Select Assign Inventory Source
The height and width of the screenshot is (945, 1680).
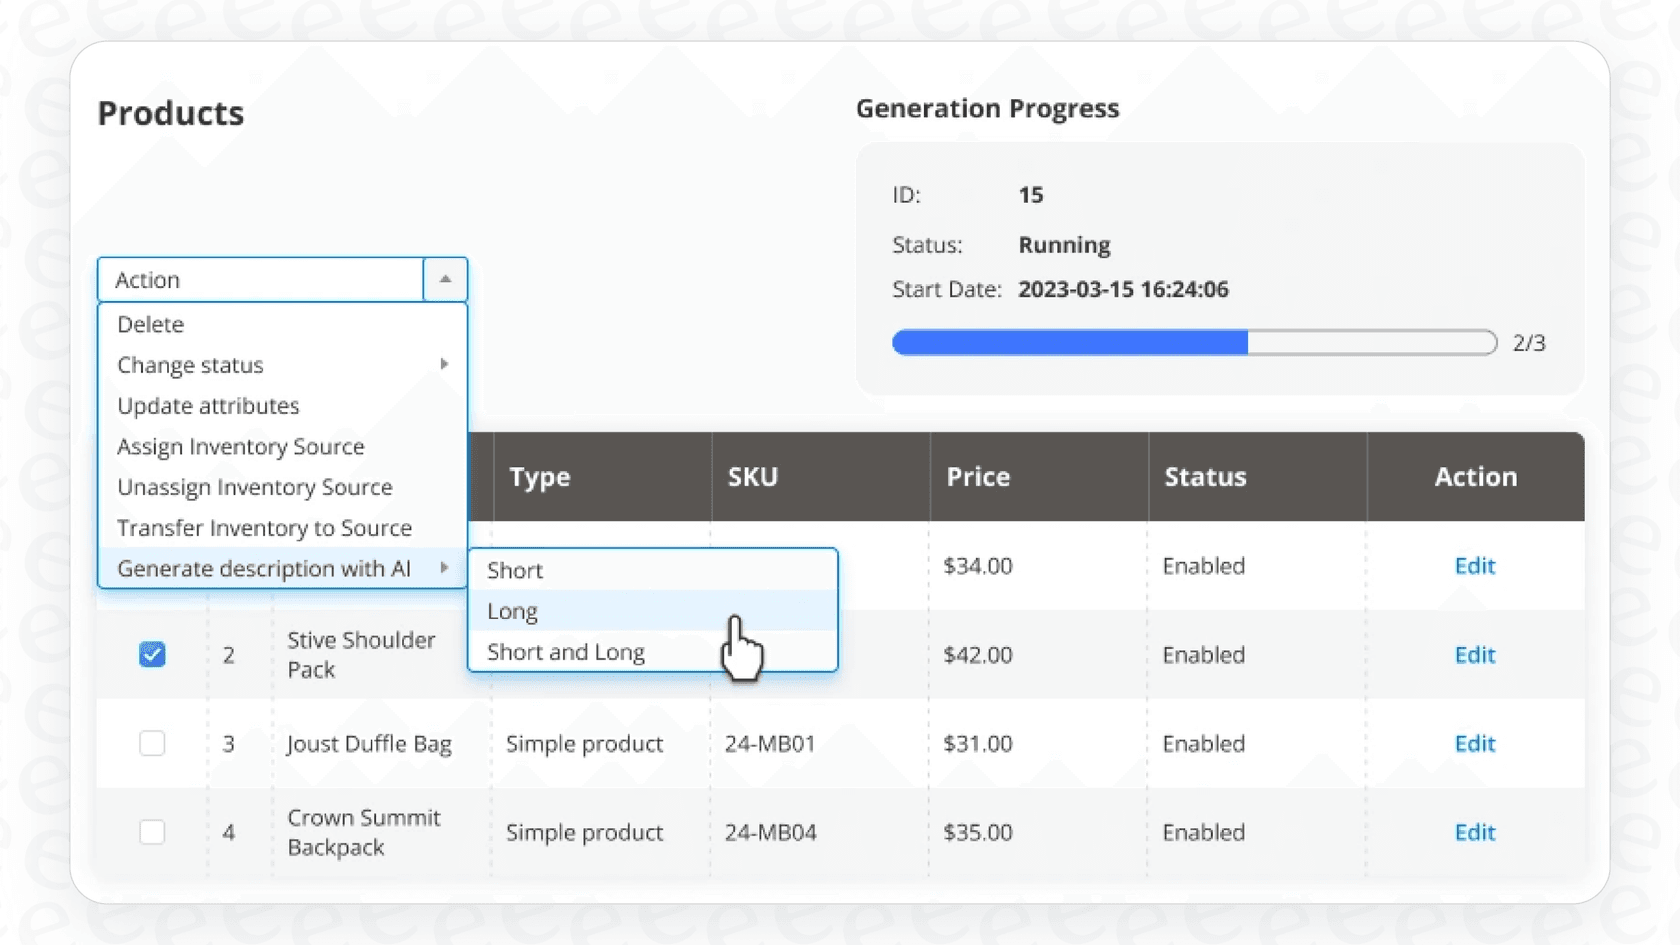[x=240, y=447]
